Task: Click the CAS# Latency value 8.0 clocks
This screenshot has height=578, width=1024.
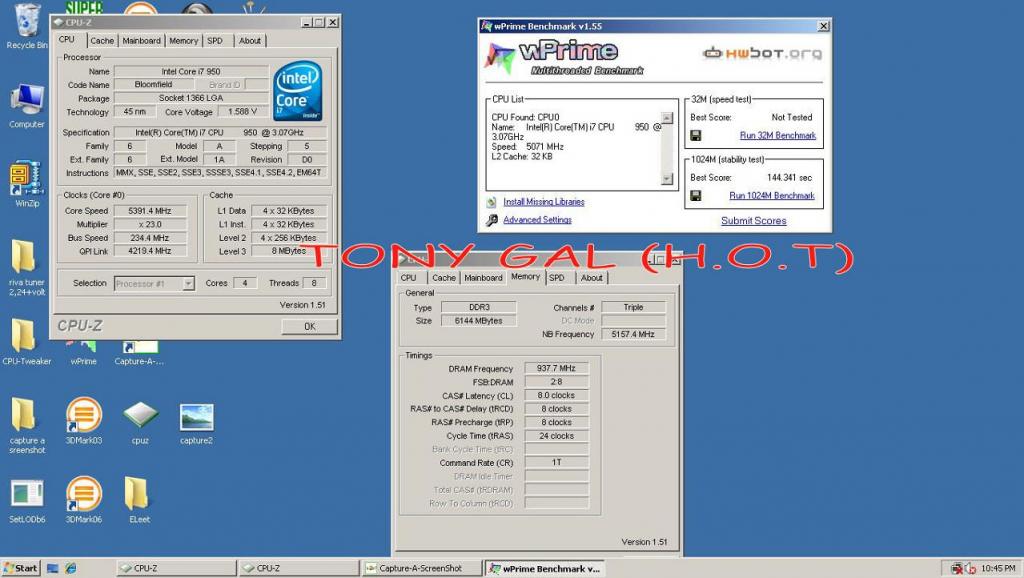Action: coord(556,395)
